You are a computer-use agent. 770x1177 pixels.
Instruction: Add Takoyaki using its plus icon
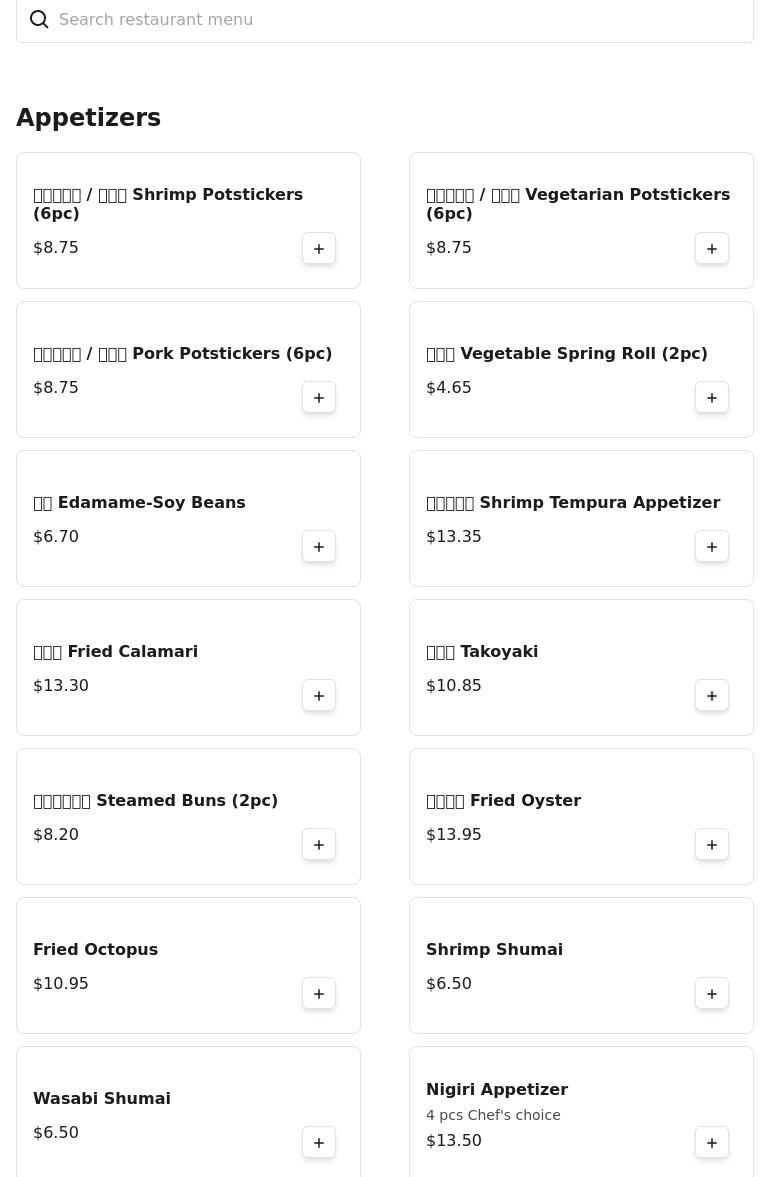[x=712, y=696]
